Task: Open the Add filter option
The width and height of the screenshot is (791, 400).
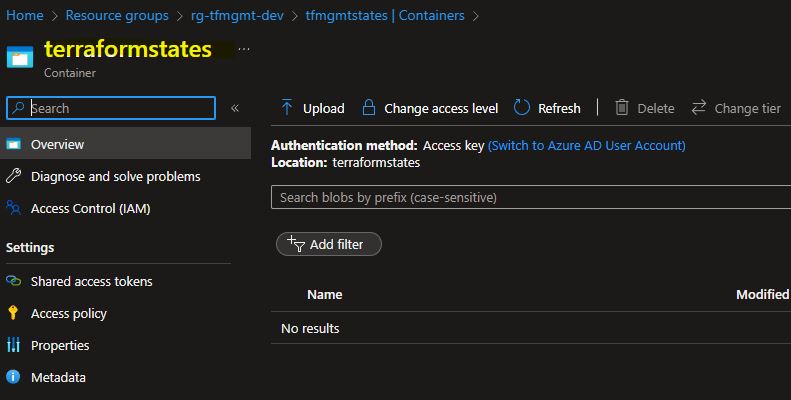Action: coord(329,244)
